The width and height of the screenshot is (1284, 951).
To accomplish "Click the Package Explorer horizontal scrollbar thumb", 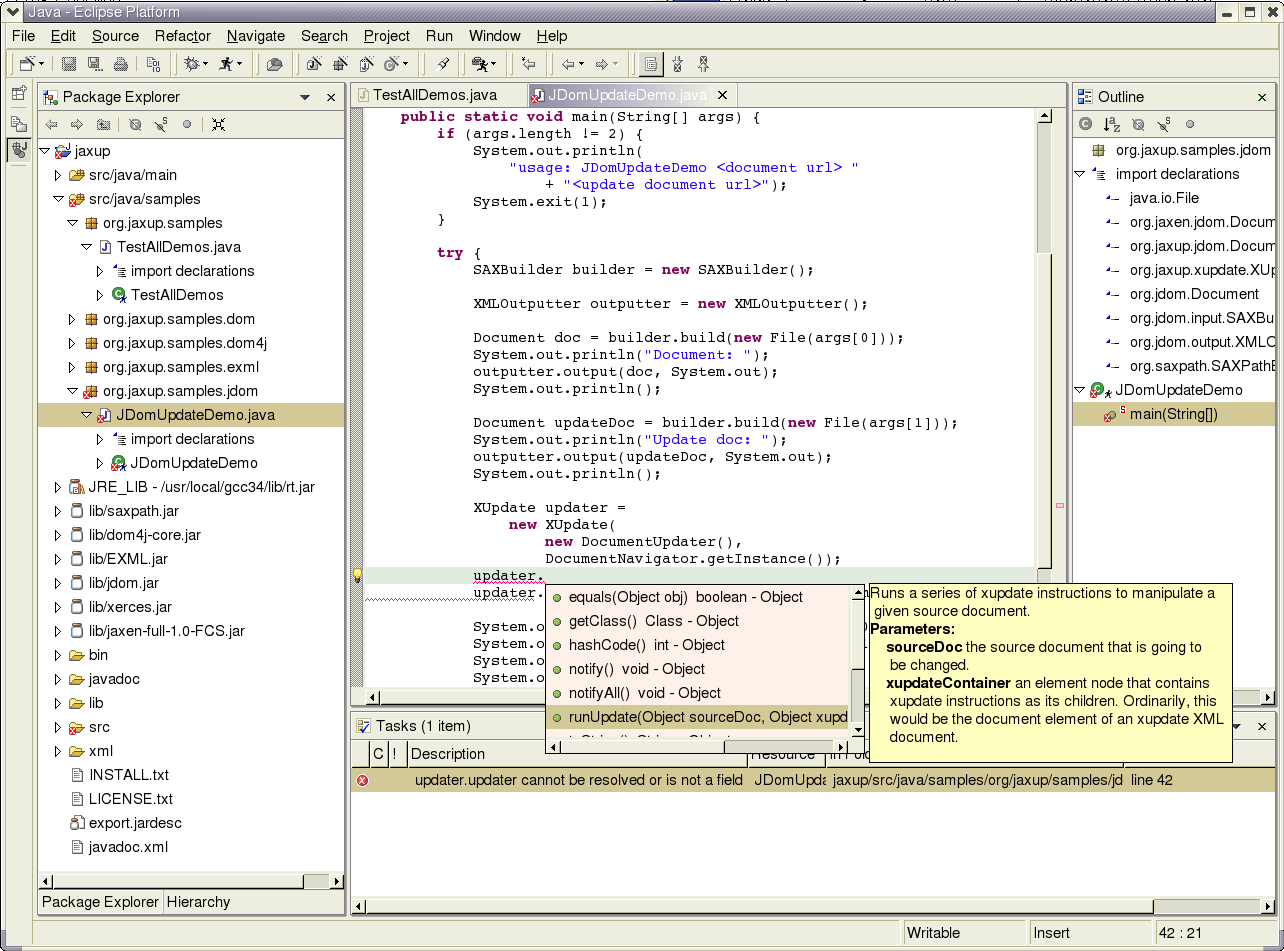I will tap(177, 881).
